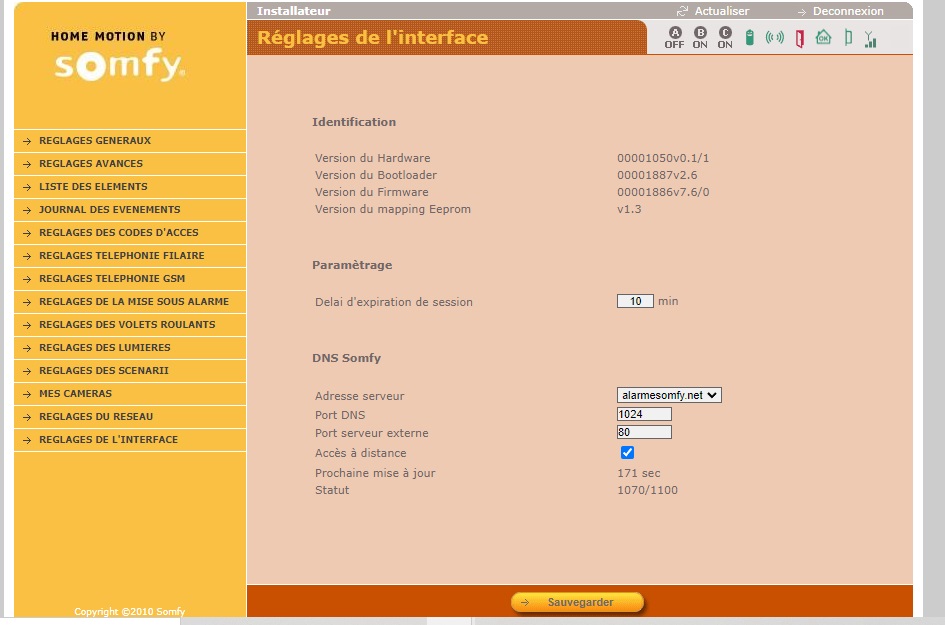Open Journal des Evenements
This screenshot has height=625, width=945.
tap(130, 209)
